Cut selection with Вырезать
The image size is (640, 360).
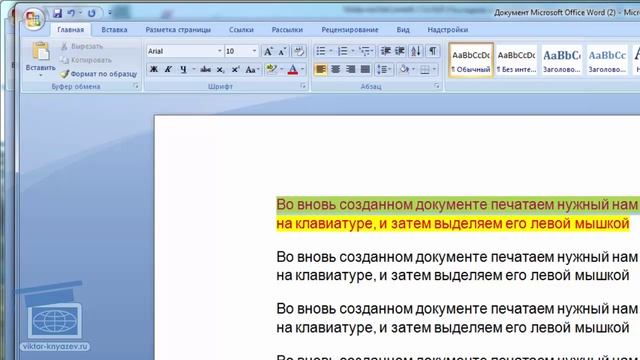coord(82,46)
